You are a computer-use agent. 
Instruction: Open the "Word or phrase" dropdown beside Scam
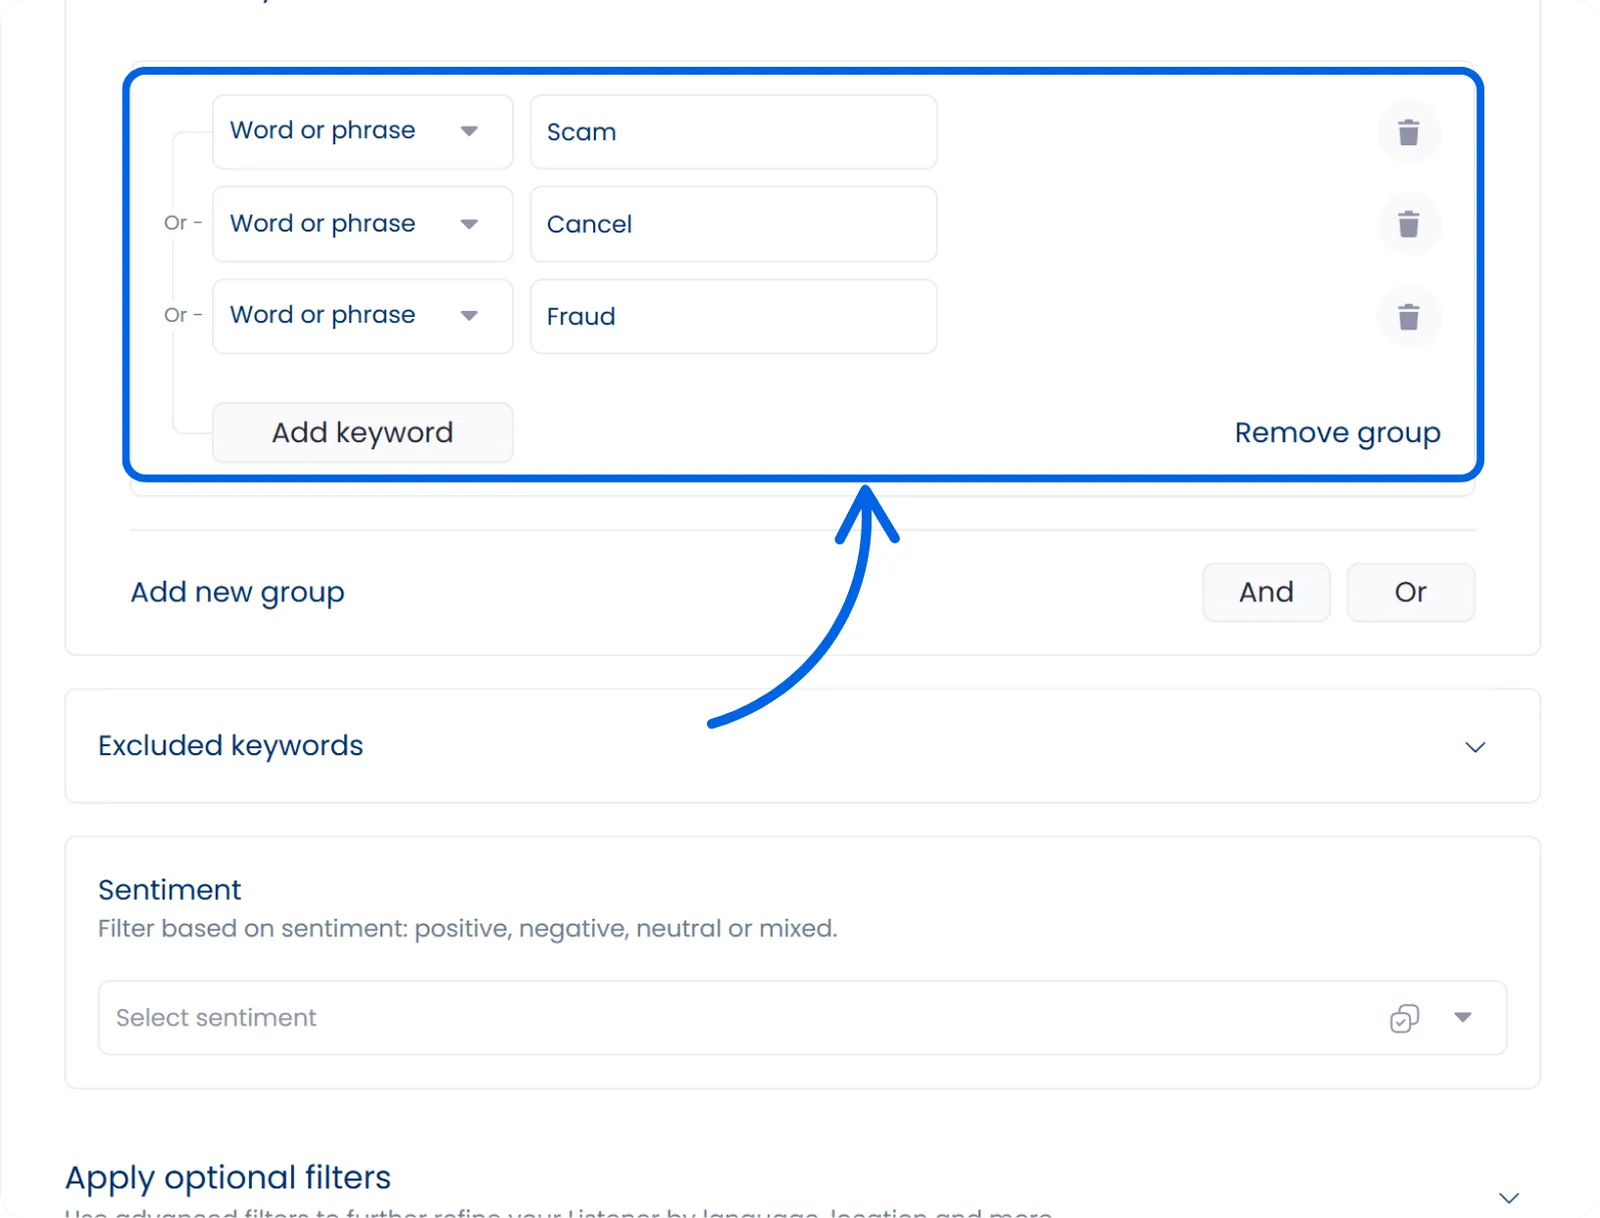468,131
